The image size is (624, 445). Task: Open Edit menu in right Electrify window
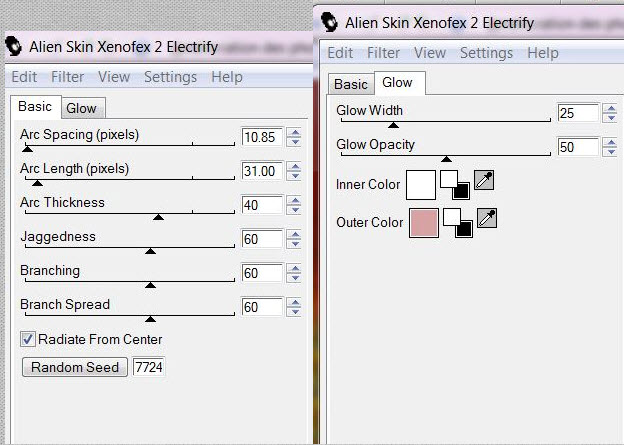[x=340, y=53]
